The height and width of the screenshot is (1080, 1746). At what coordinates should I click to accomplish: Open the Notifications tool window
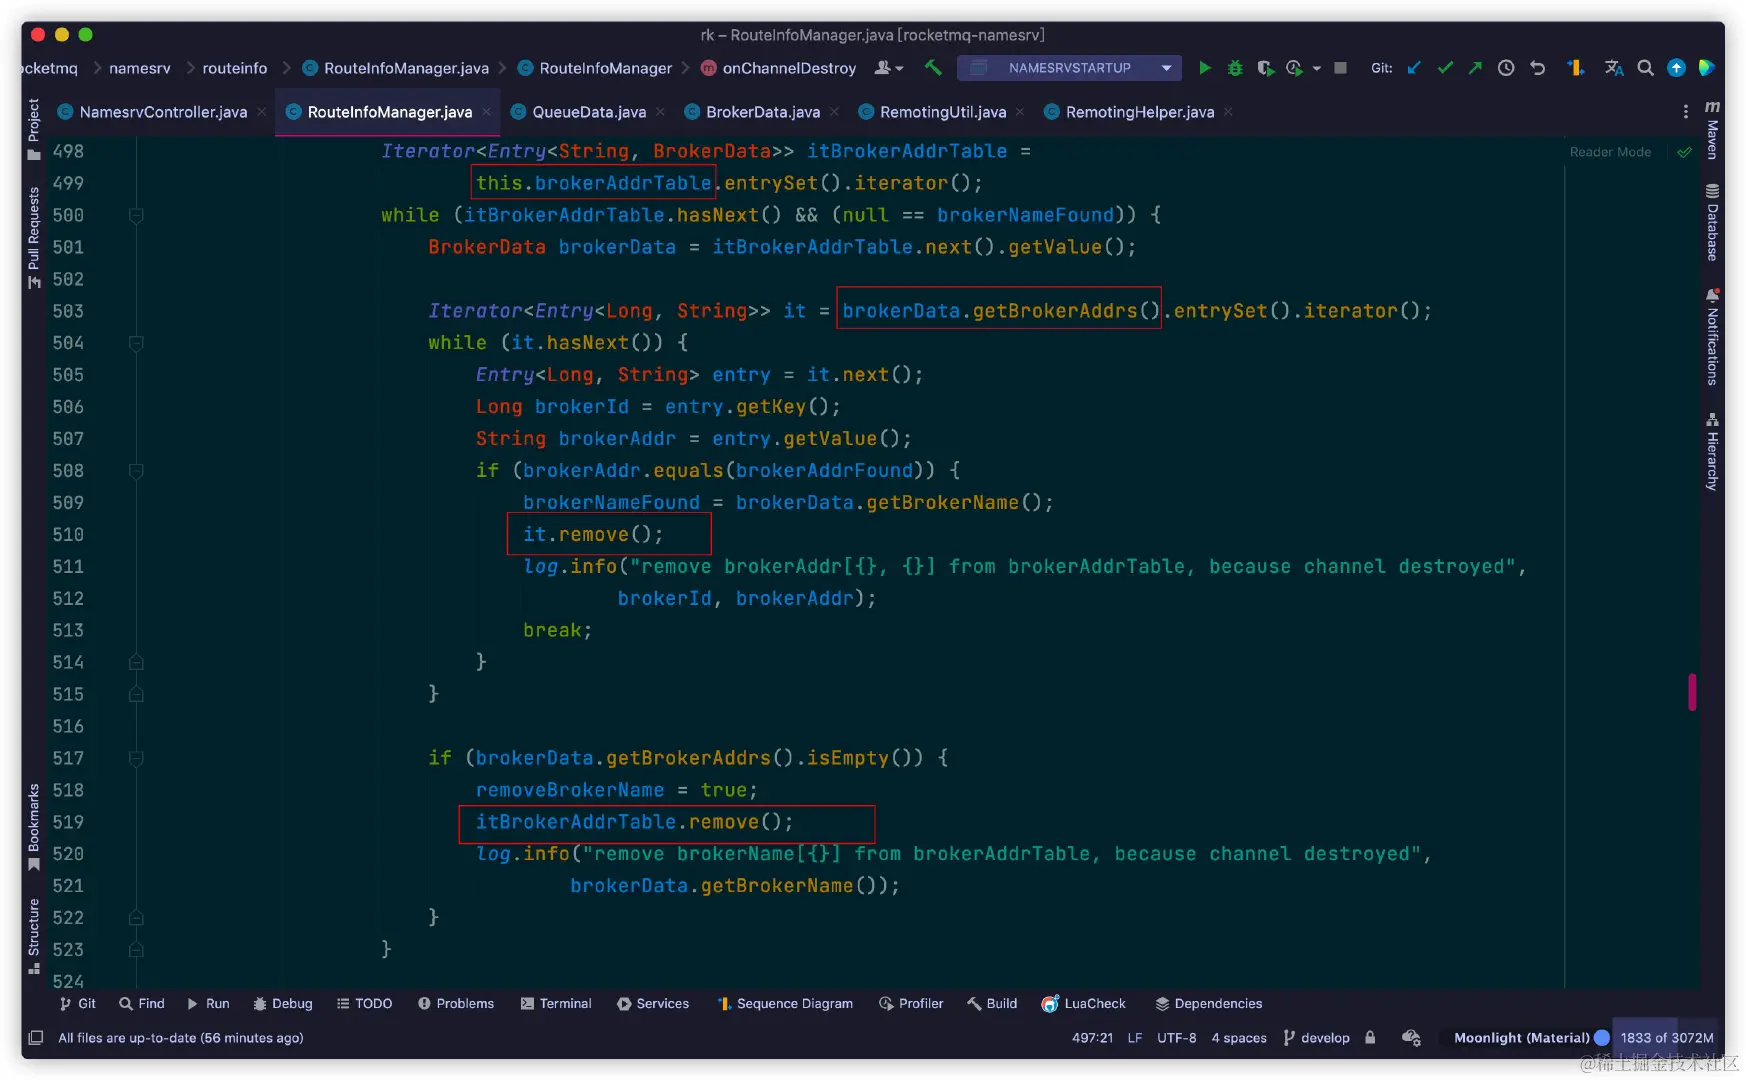click(1712, 337)
